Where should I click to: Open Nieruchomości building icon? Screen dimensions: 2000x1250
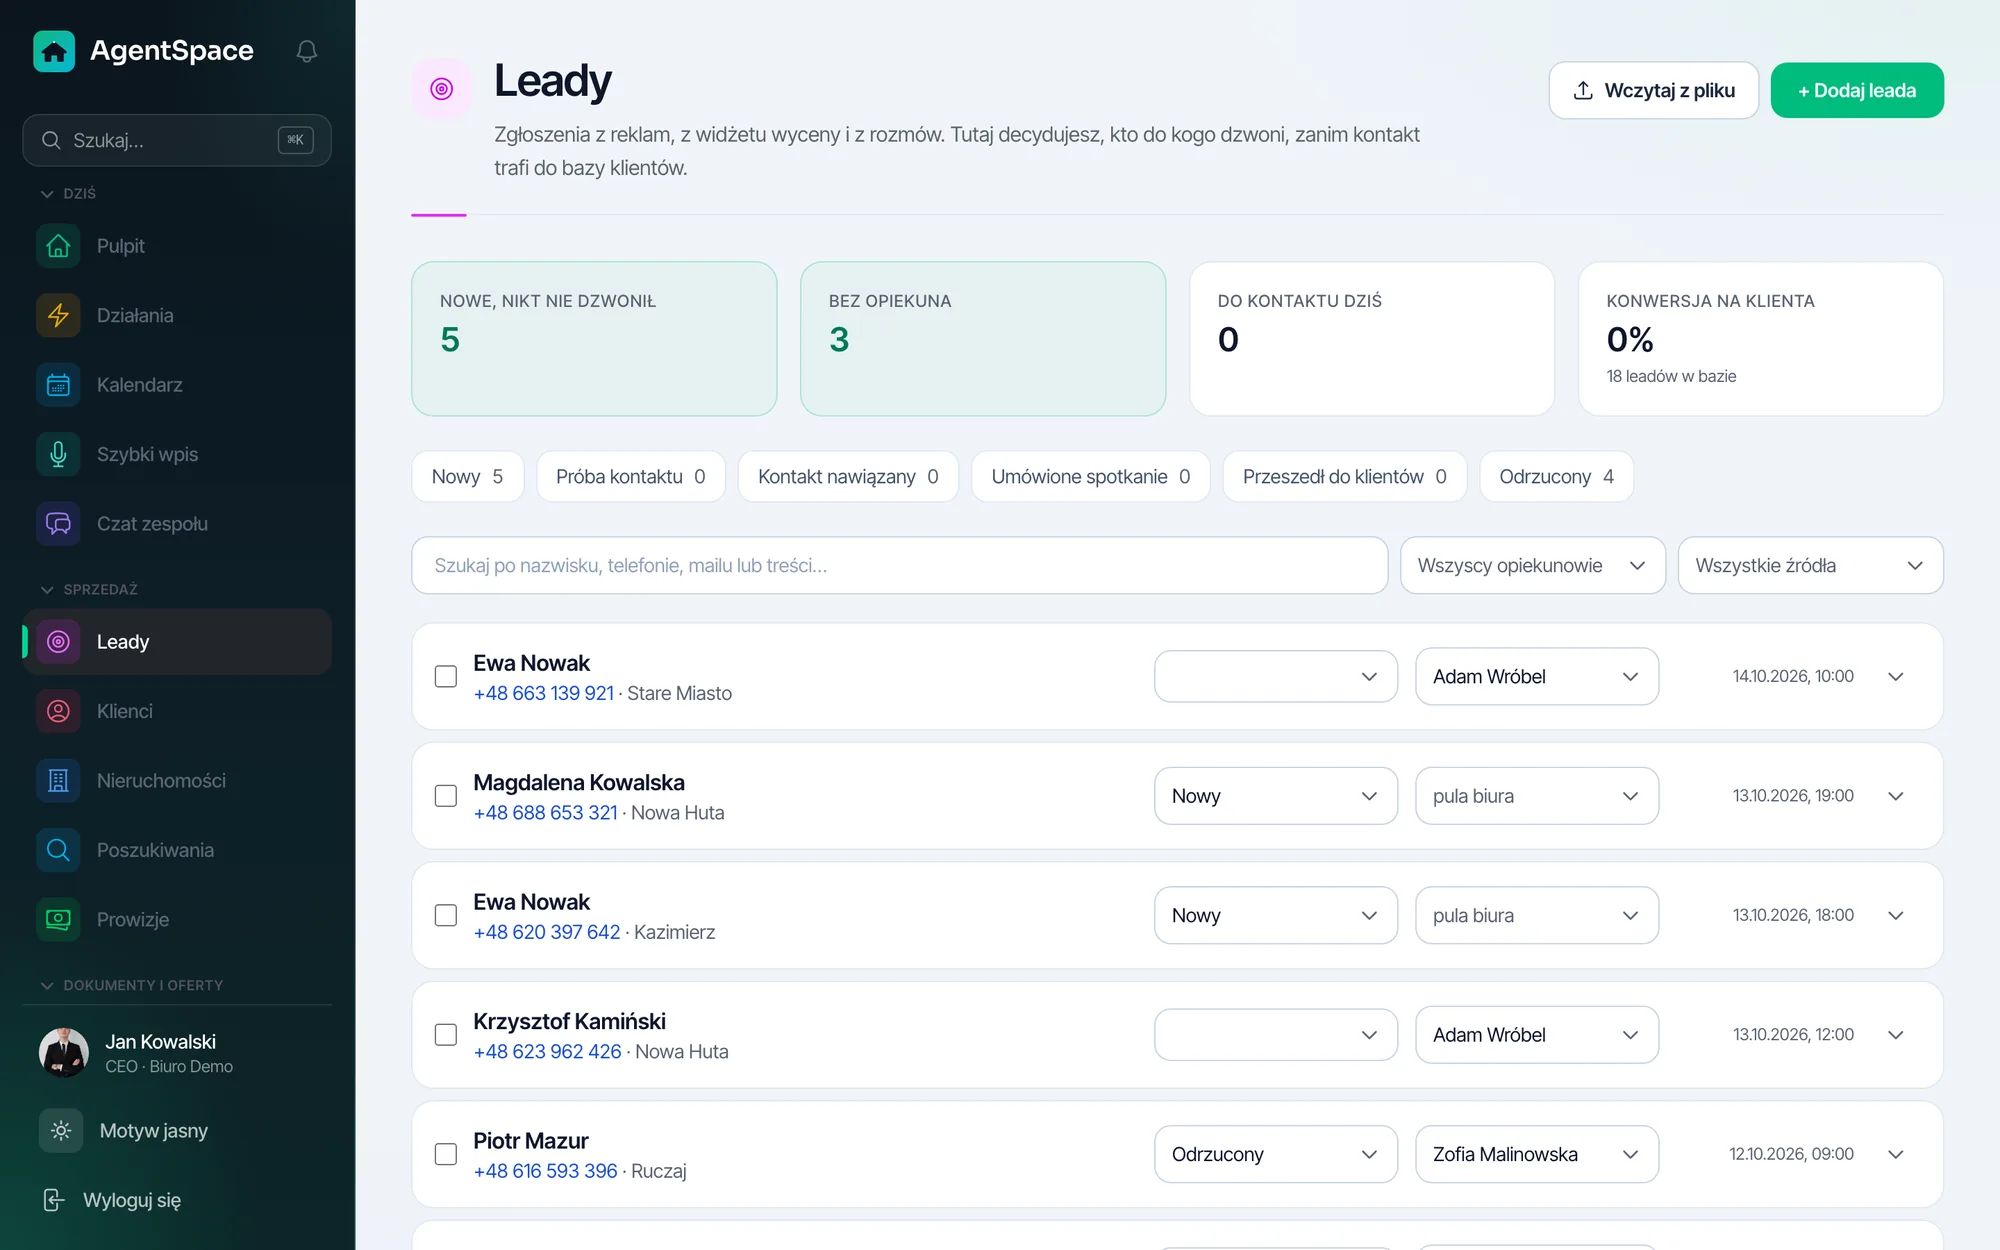point(58,781)
